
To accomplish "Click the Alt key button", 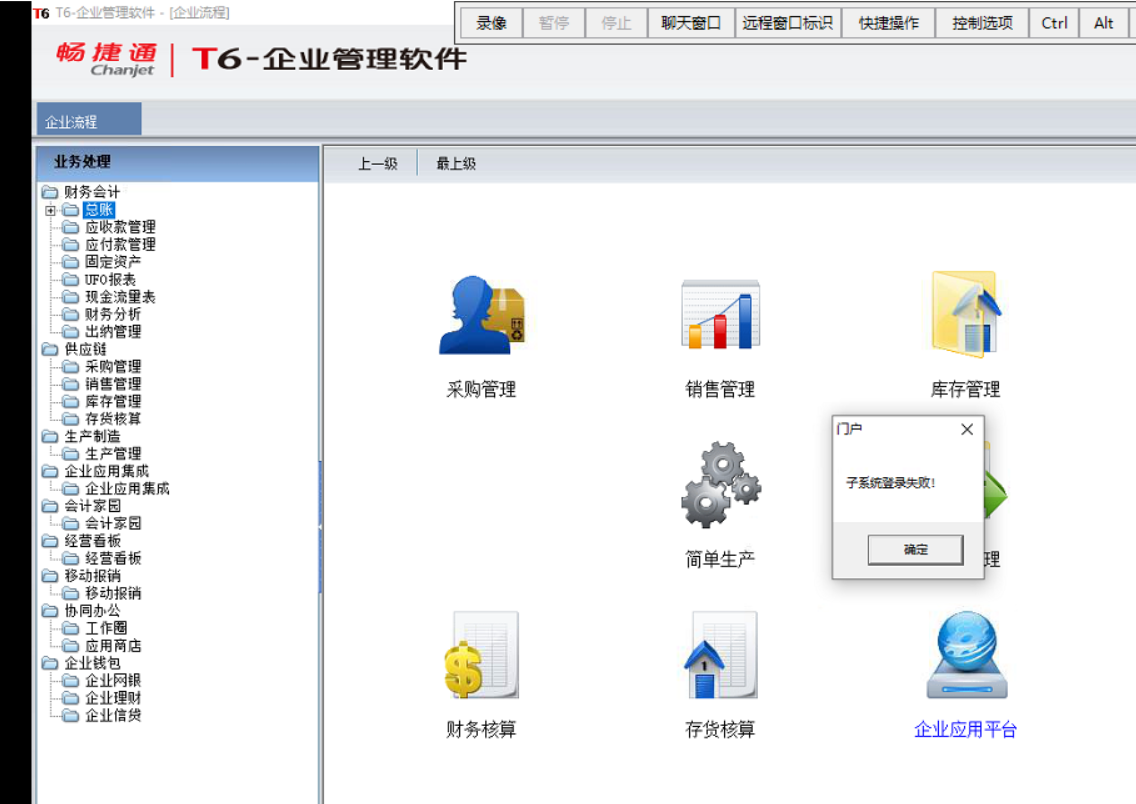I will tap(1103, 23).
